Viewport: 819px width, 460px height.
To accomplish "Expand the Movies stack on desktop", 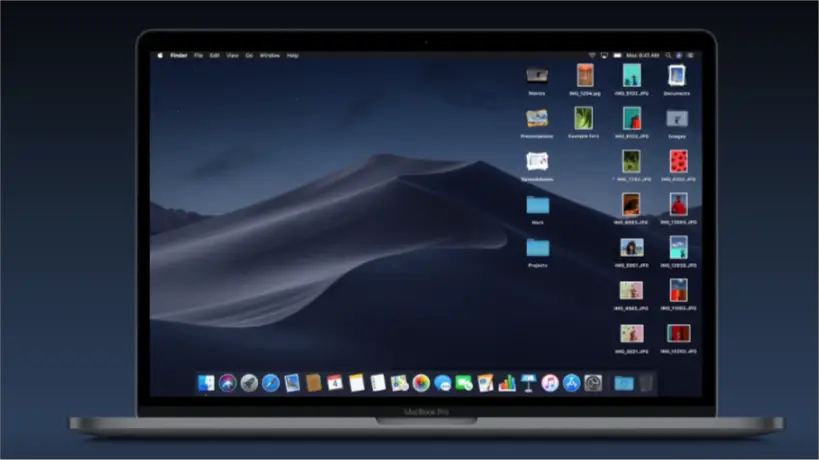I will [537, 76].
